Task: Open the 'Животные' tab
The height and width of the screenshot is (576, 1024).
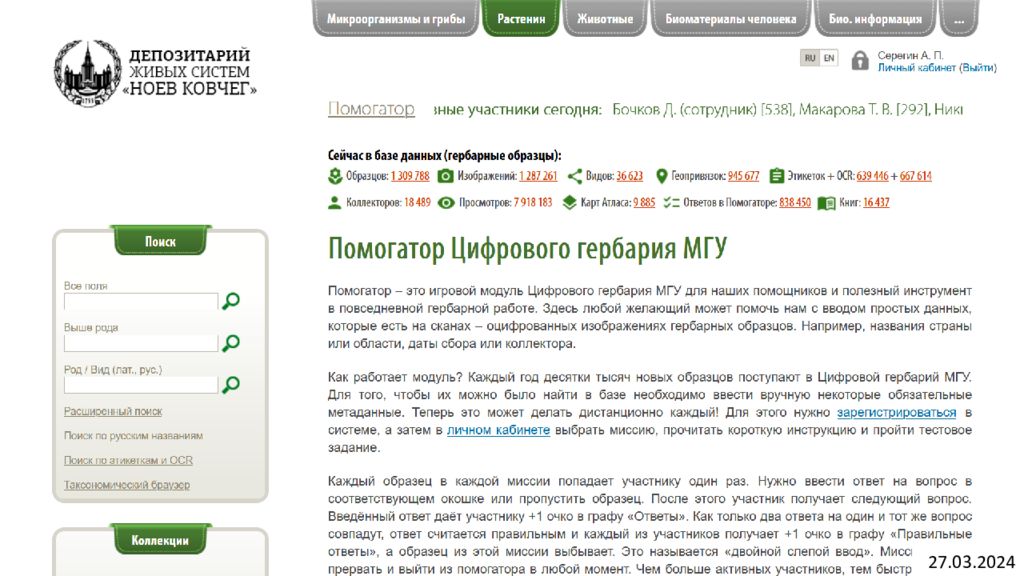Action: 605,18
